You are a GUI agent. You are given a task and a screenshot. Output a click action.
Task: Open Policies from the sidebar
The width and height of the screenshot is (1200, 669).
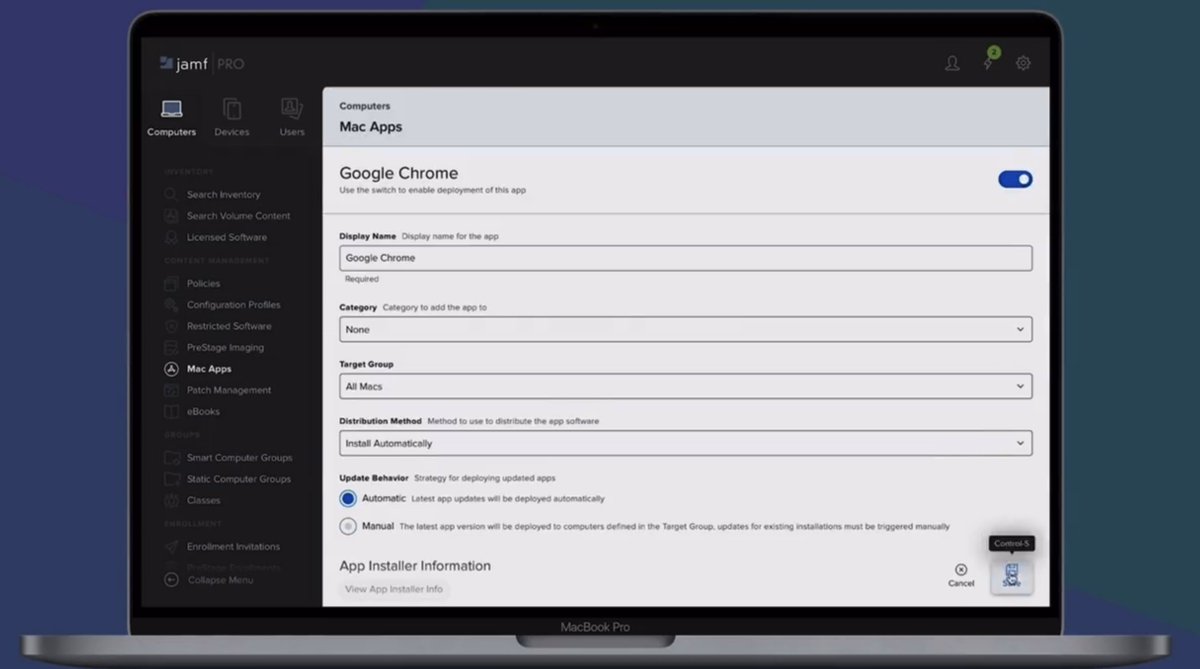pos(203,284)
